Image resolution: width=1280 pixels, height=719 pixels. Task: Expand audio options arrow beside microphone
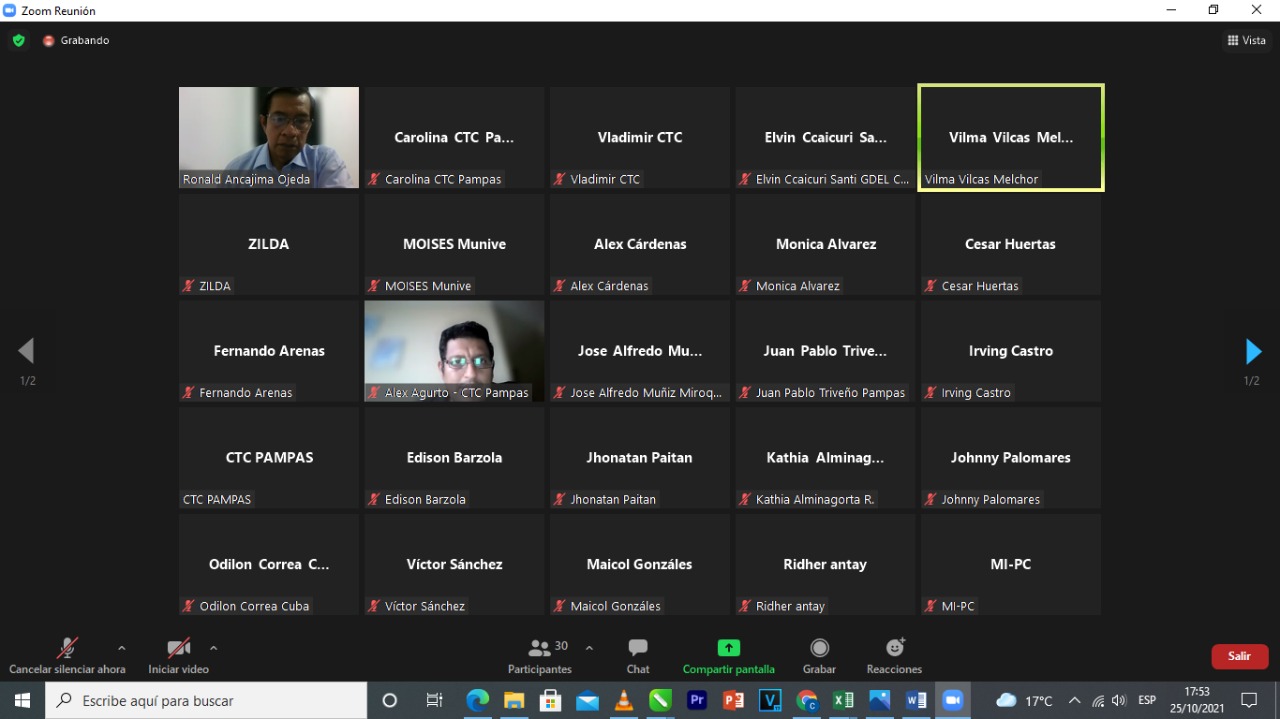122,648
